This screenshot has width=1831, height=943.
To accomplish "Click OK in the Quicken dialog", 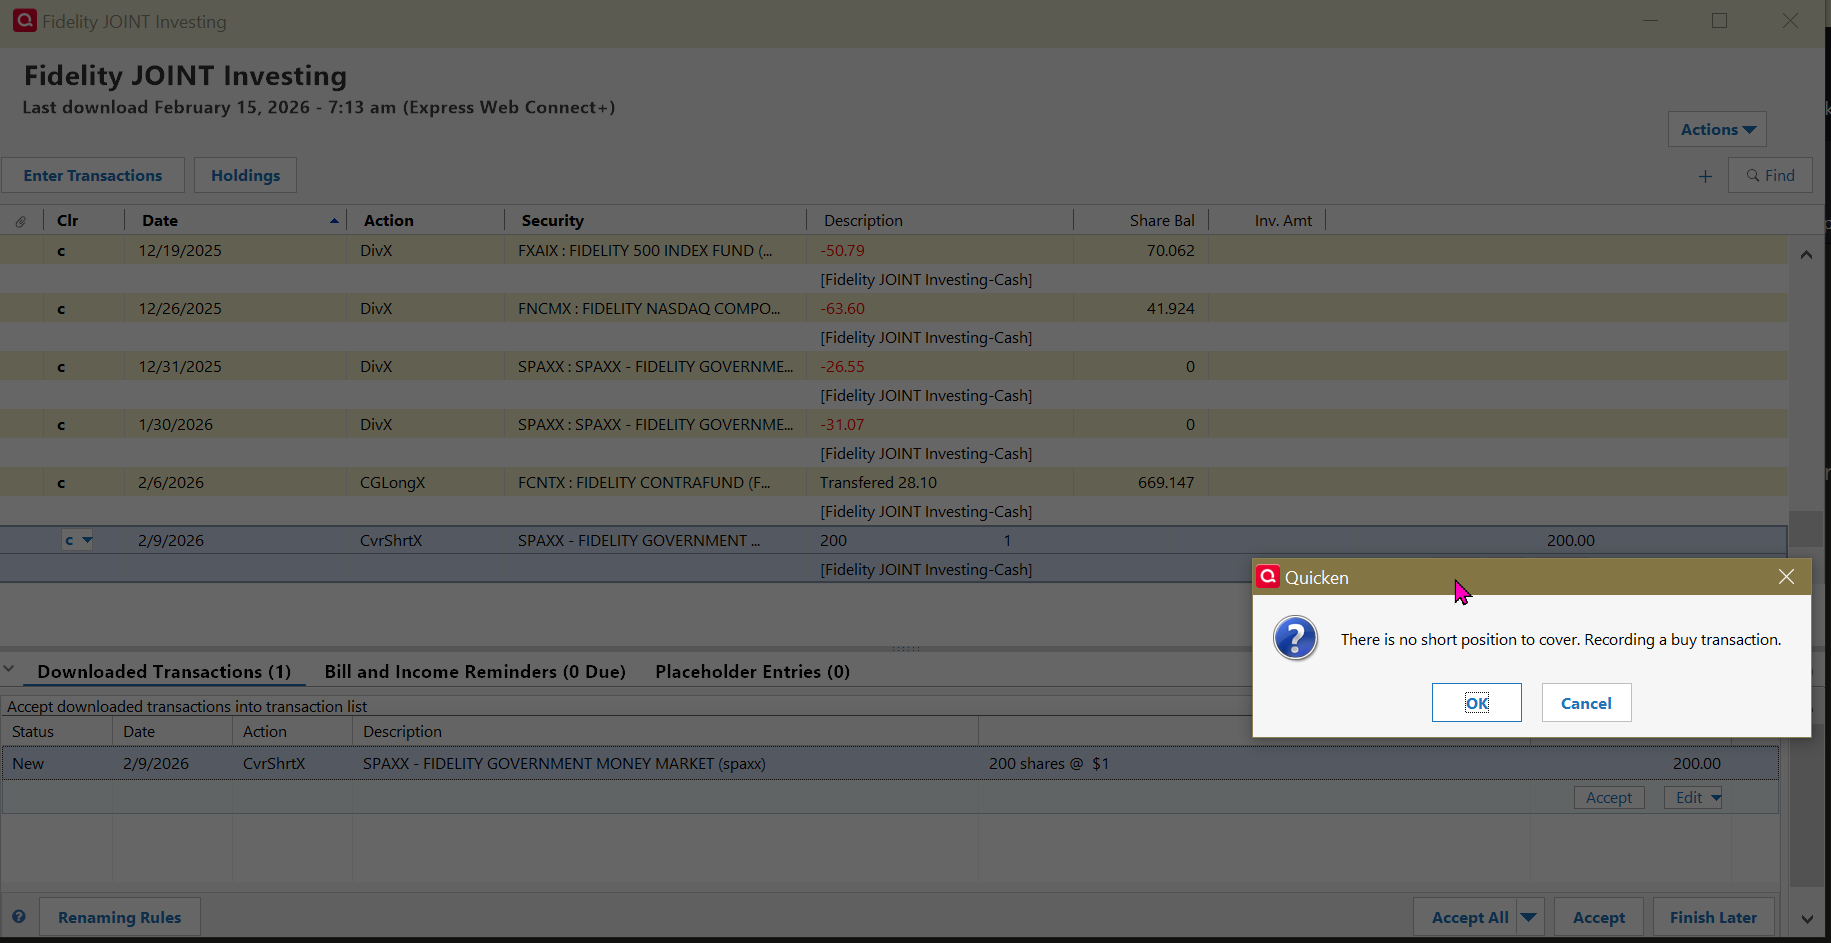I will pyautogui.click(x=1477, y=703).
